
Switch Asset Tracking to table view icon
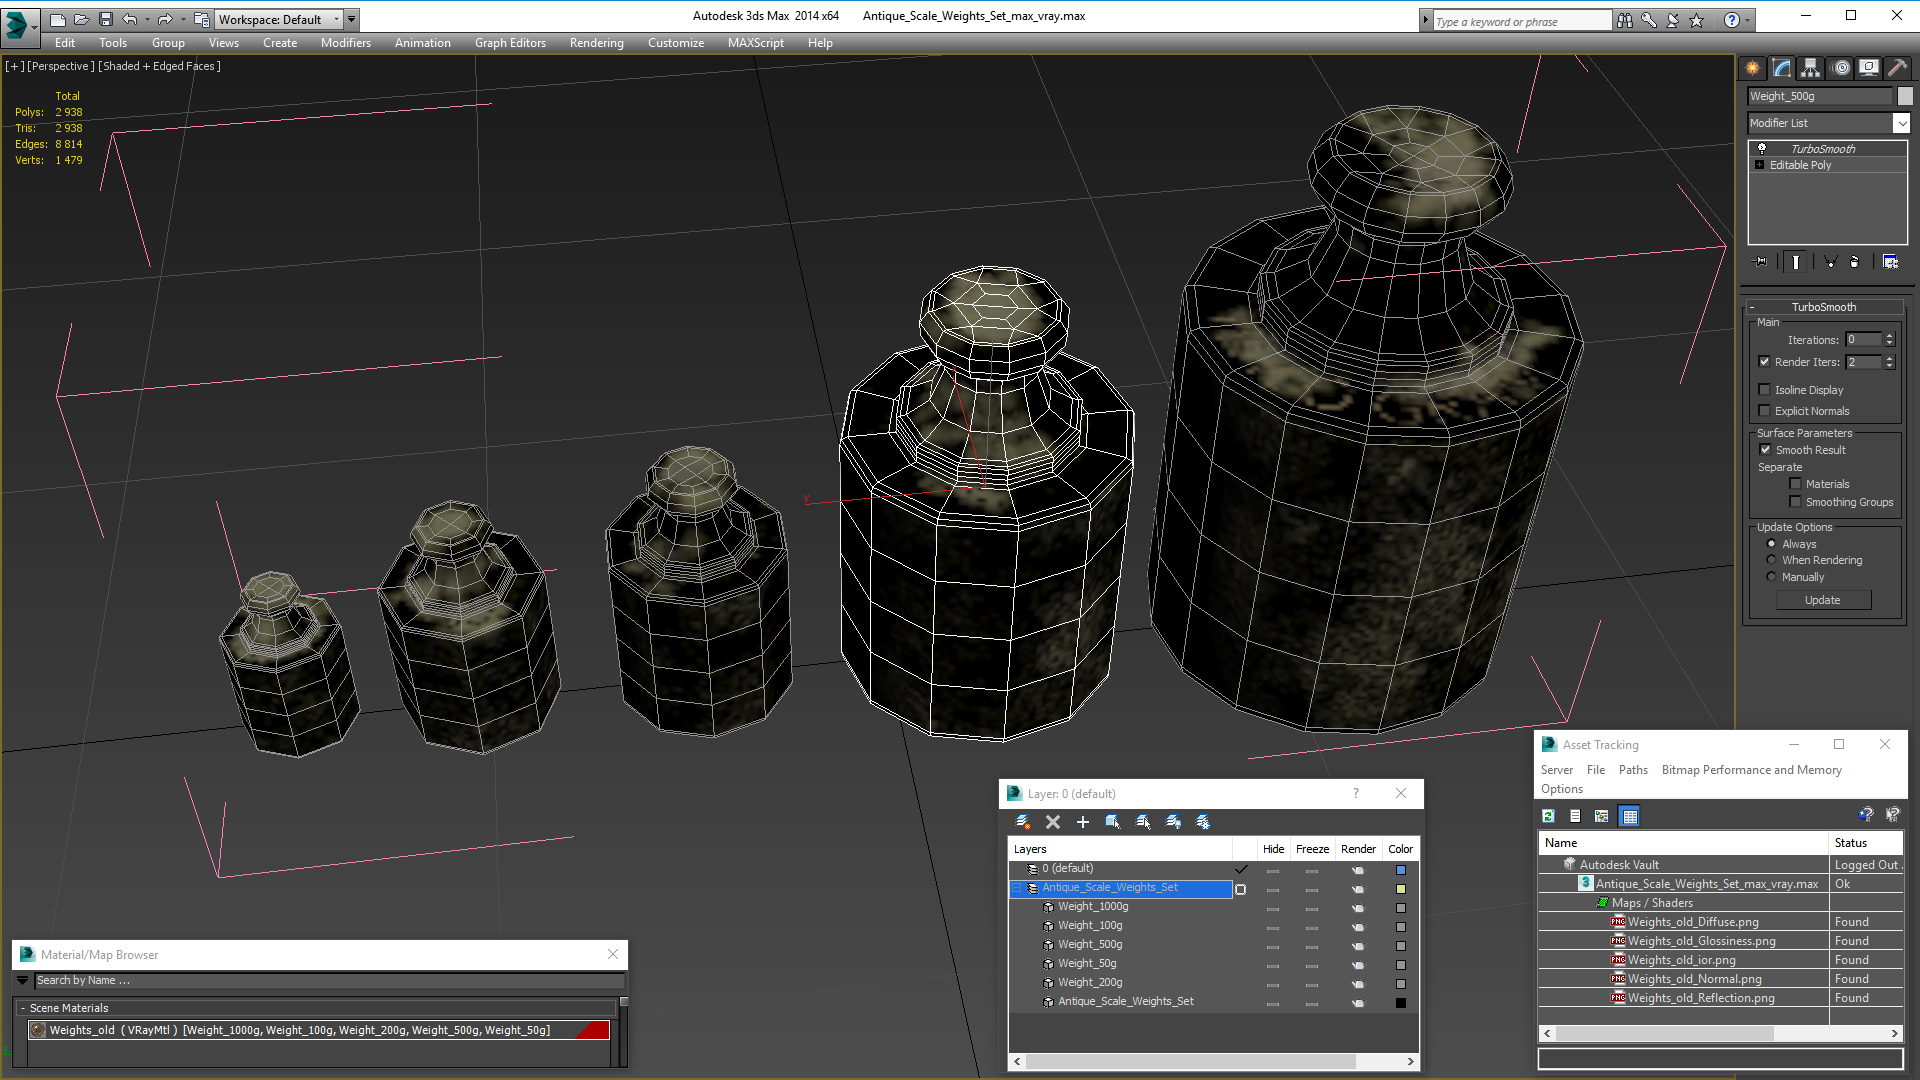point(1630,816)
